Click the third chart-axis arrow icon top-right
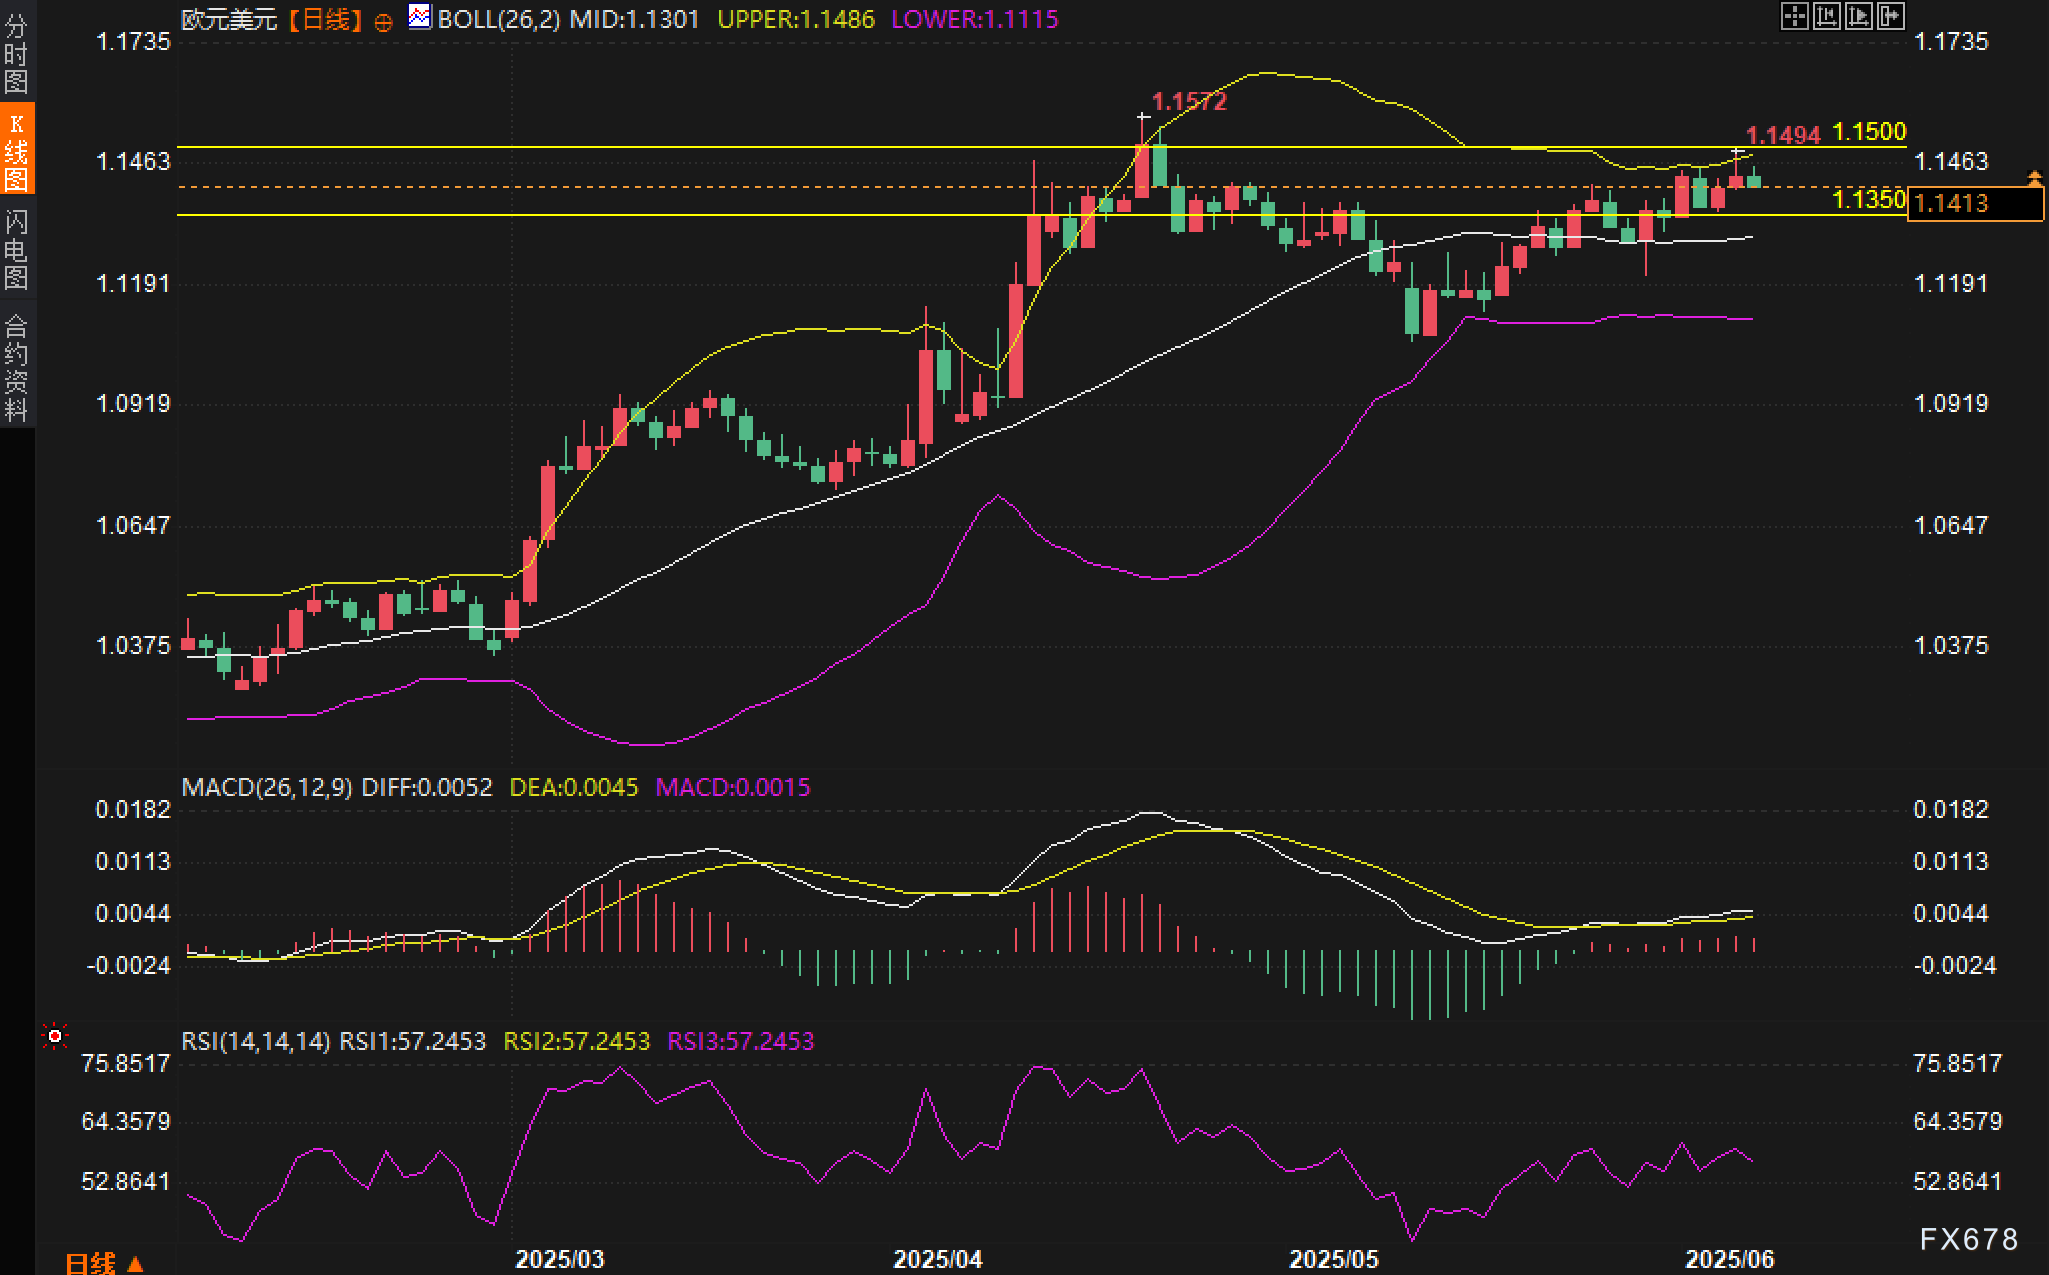The width and height of the screenshot is (2049, 1275). click(x=1858, y=16)
